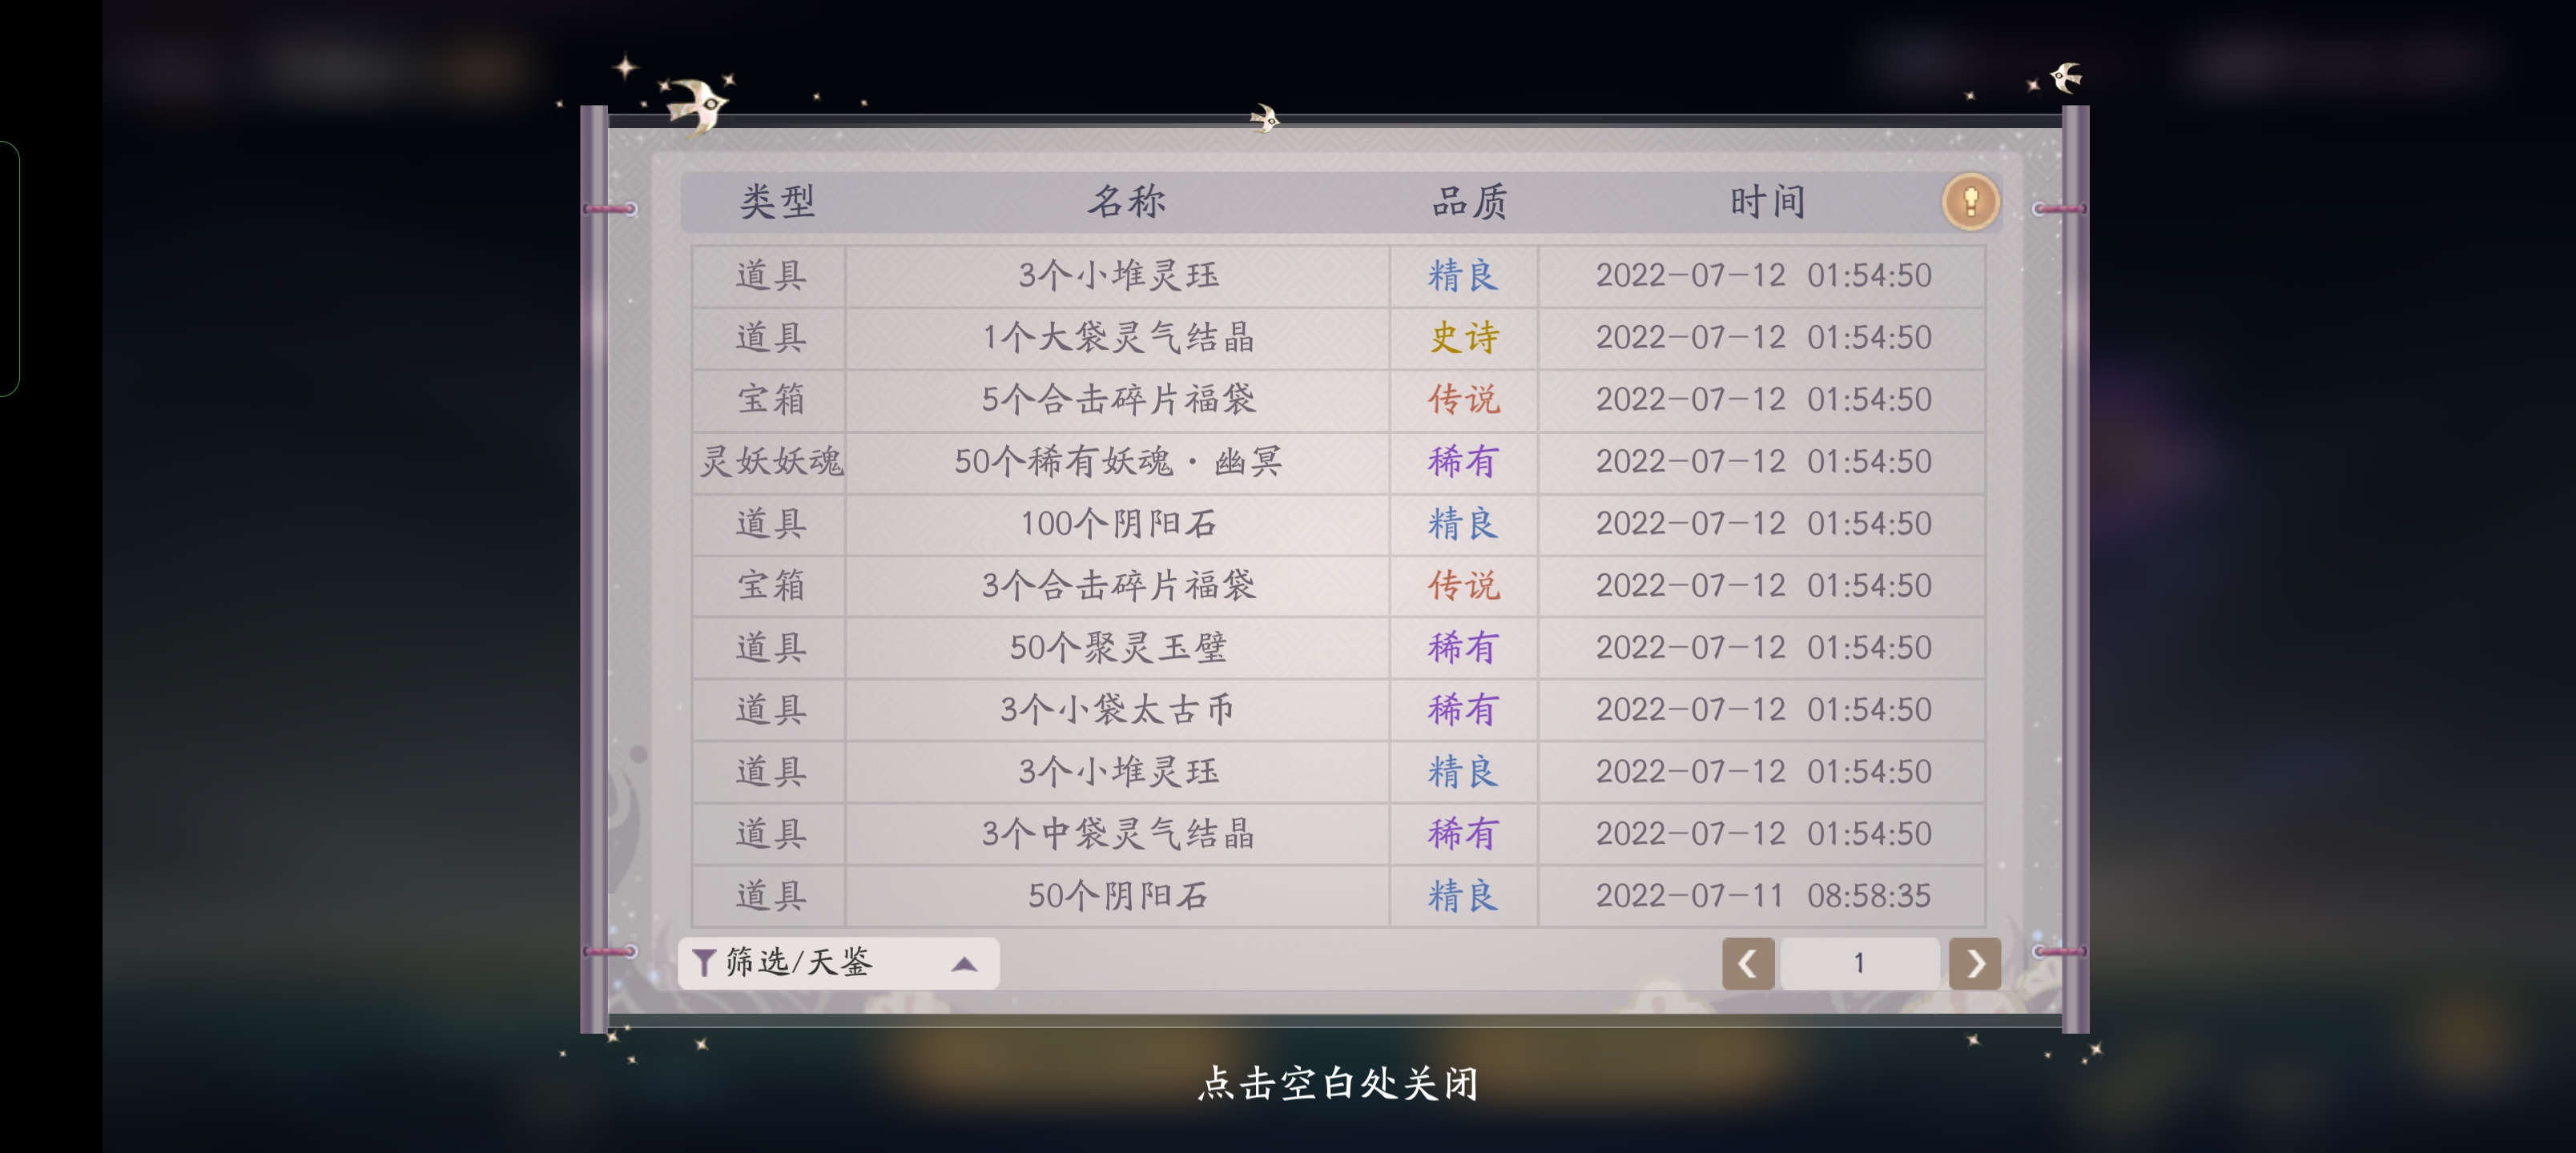
Task: Click the 50个稀有妖魂·幽冥 entry
Action: coord(1118,462)
